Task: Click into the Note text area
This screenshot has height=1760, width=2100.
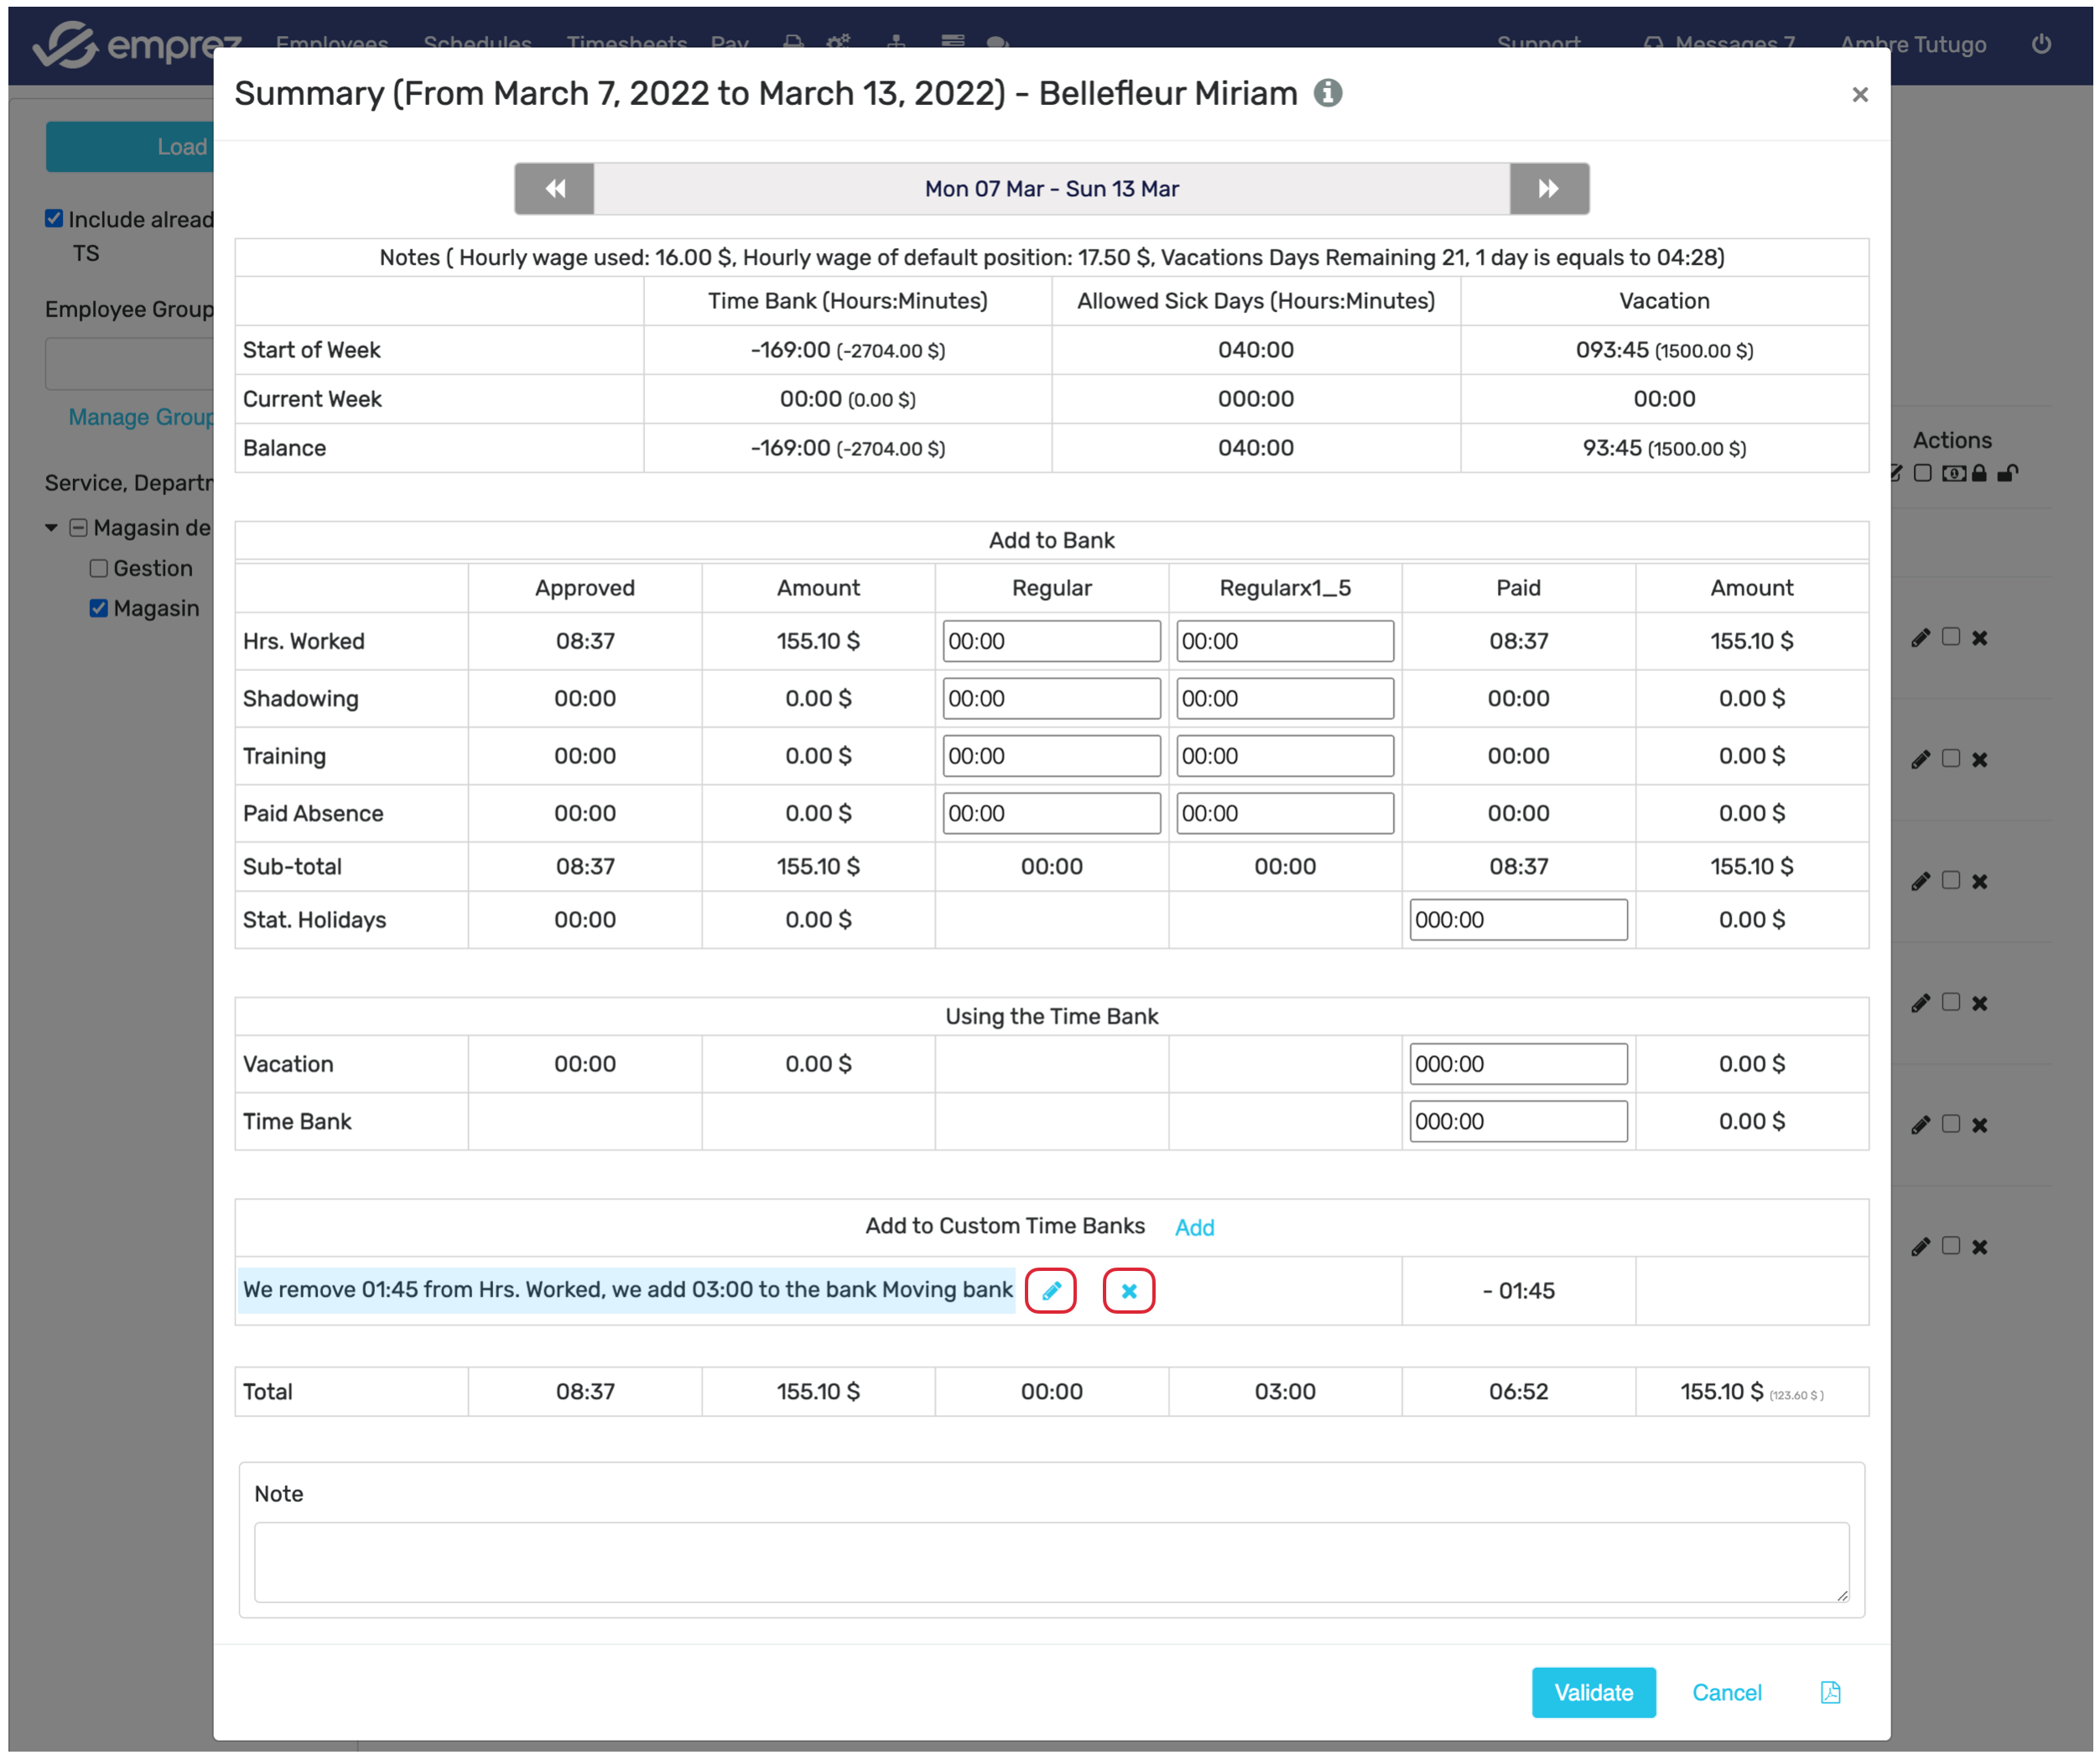Action: [1051, 1562]
